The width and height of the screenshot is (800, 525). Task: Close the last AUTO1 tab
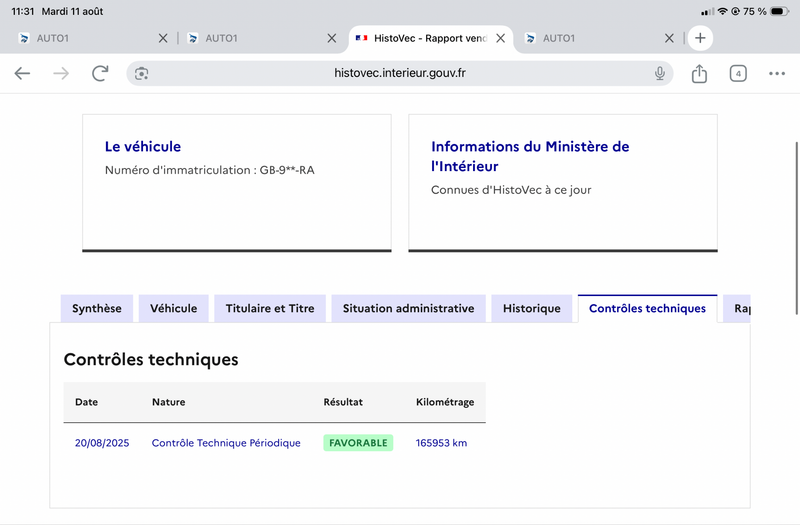[669, 38]
